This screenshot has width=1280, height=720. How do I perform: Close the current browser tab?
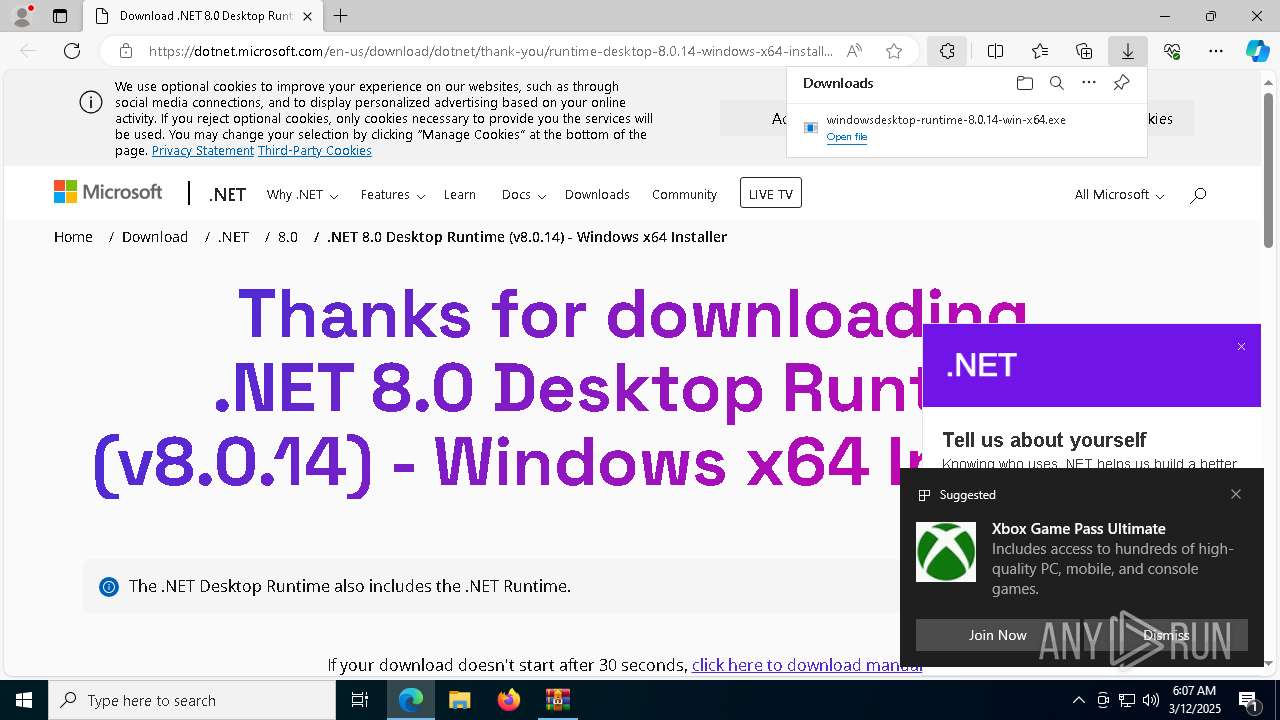307,16
